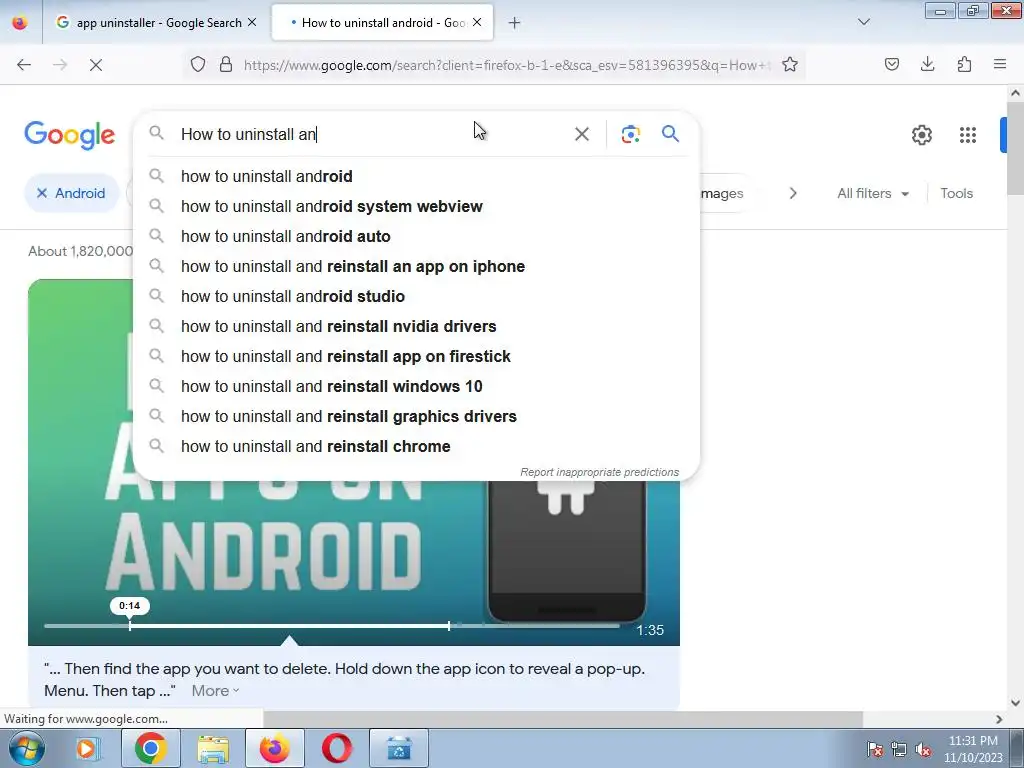Open Action Center flag tray icon
Screen dimensions: 1024x768
pyautogui.click(x=874, y=749)
